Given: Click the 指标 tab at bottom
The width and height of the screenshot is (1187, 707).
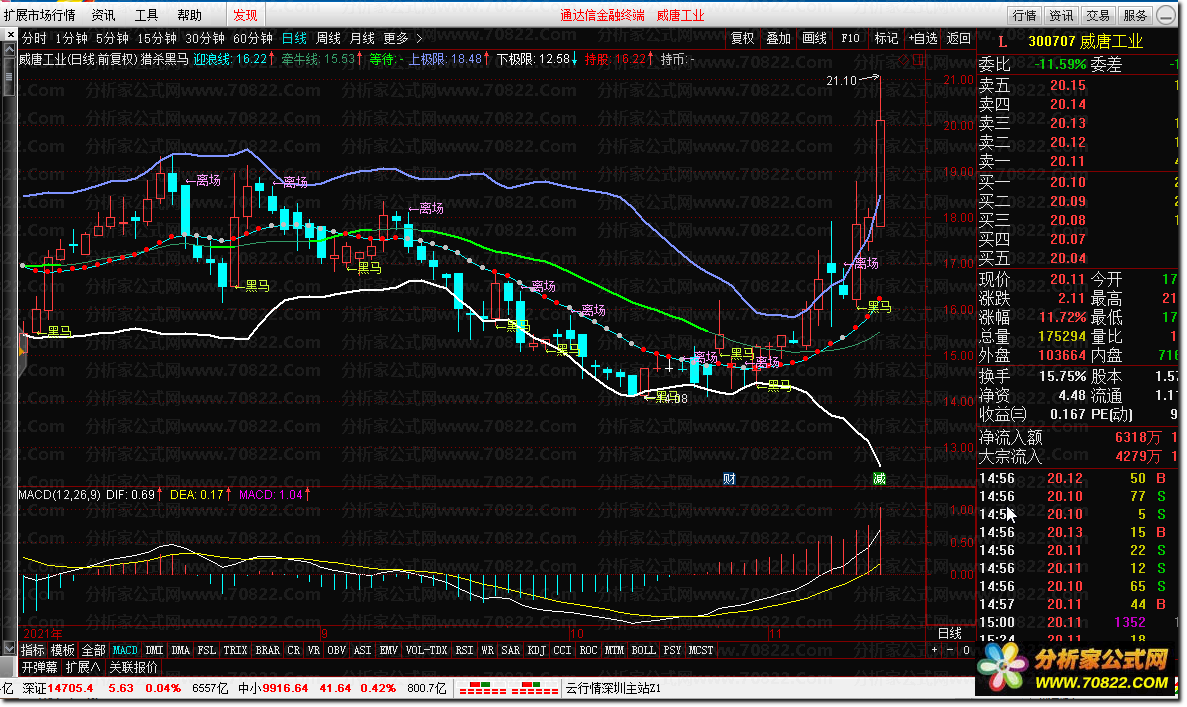Looking at the screenshot, I should 33,650.
